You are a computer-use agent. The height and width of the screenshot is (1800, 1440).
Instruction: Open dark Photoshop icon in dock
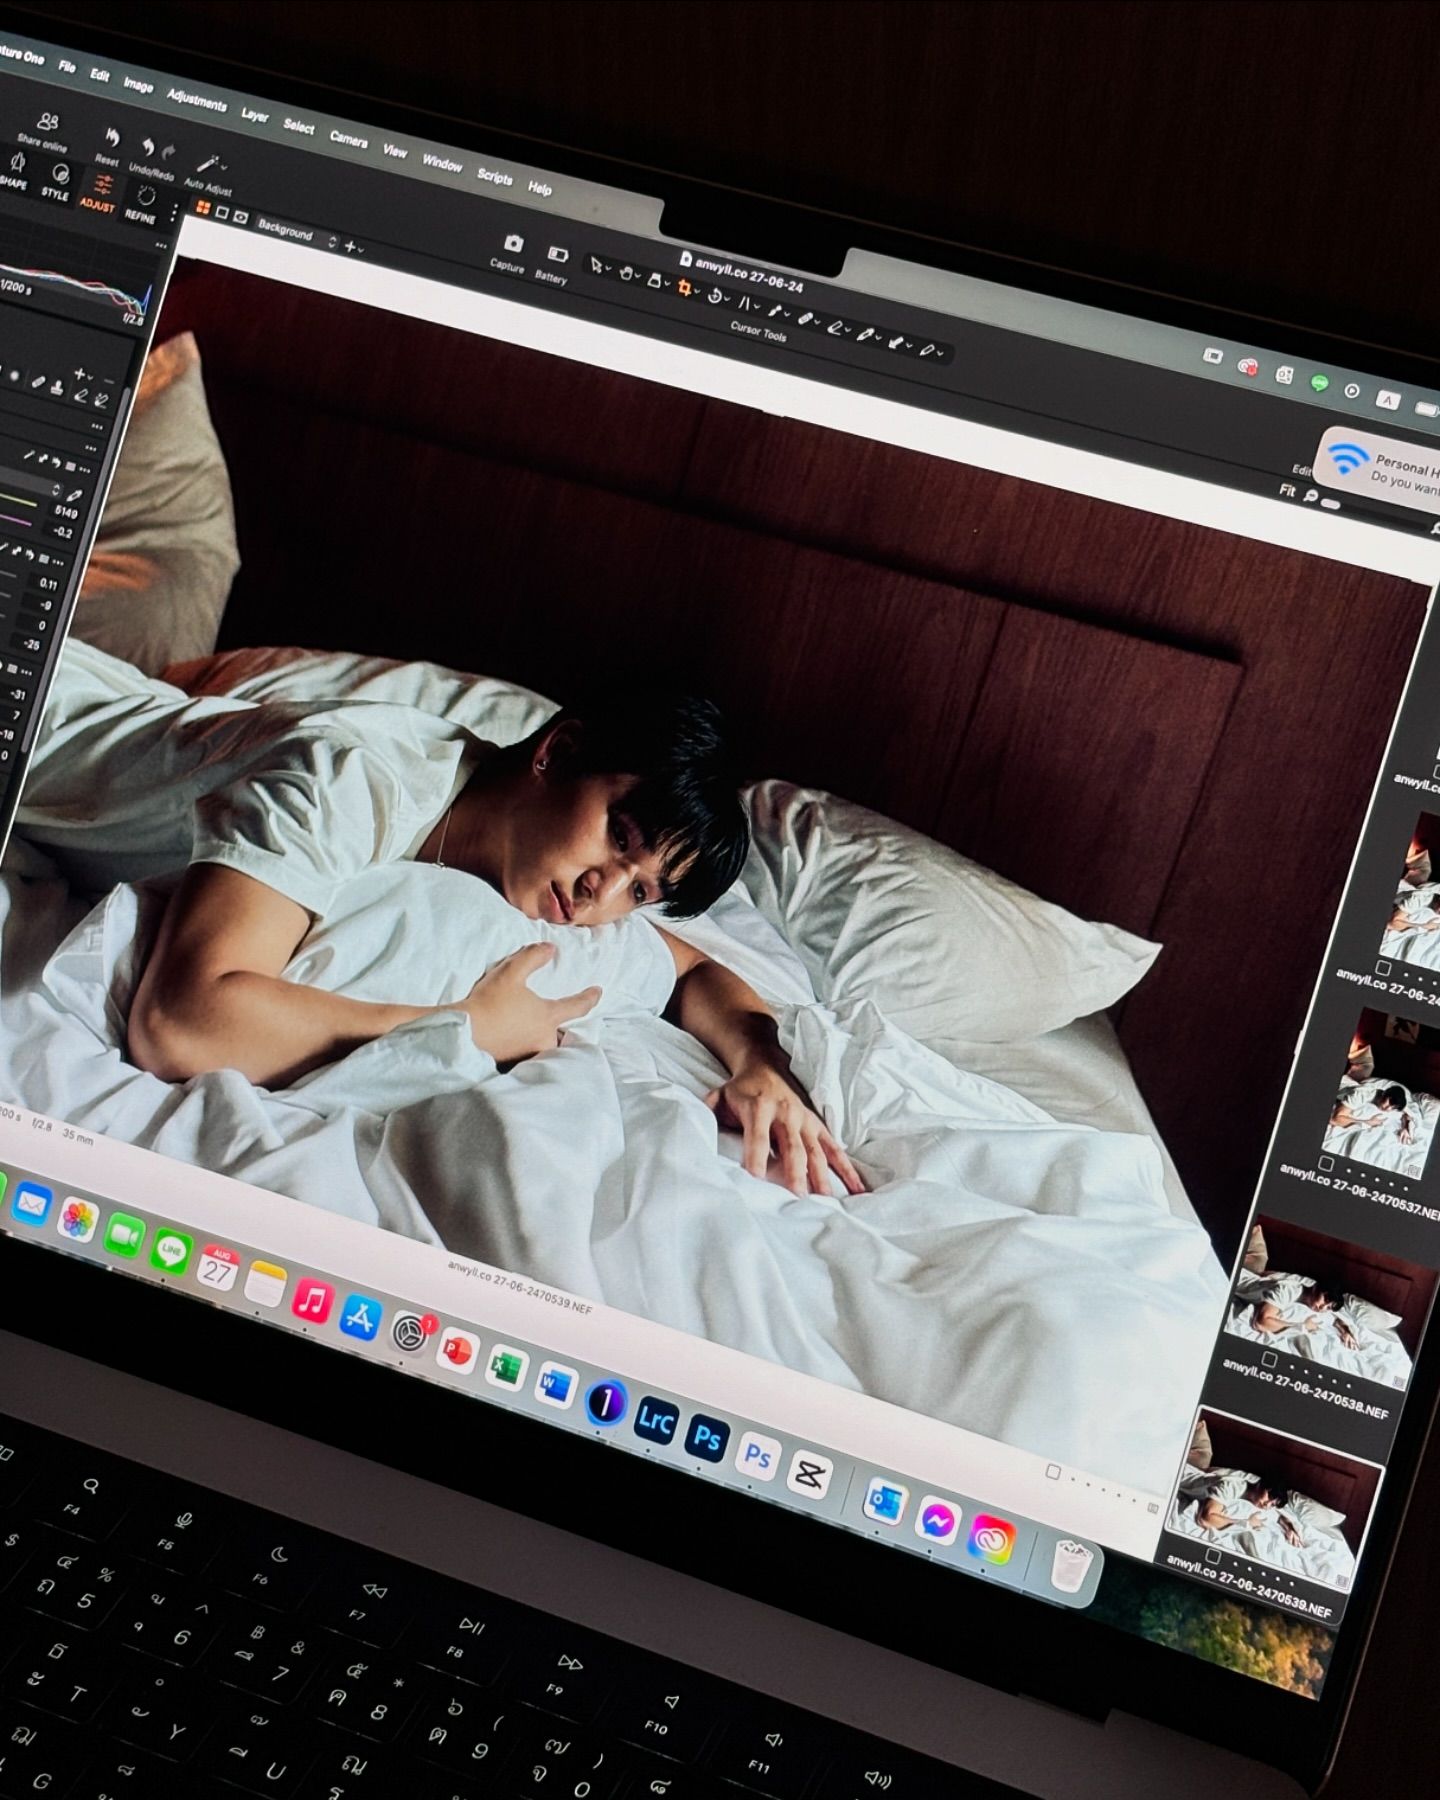click(x=707, y=1438)
